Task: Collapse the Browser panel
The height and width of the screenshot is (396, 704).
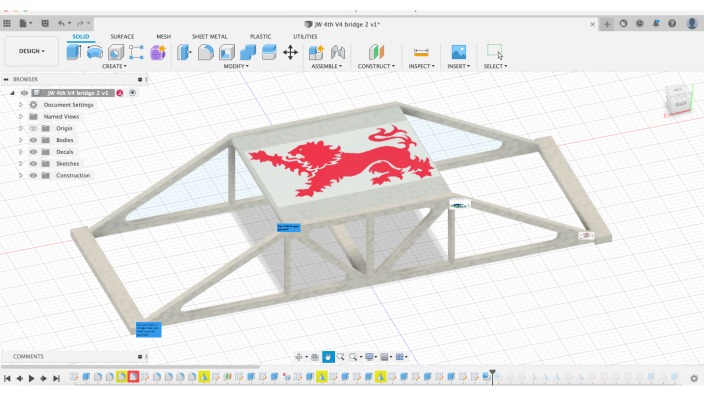Action: [6, 79]
